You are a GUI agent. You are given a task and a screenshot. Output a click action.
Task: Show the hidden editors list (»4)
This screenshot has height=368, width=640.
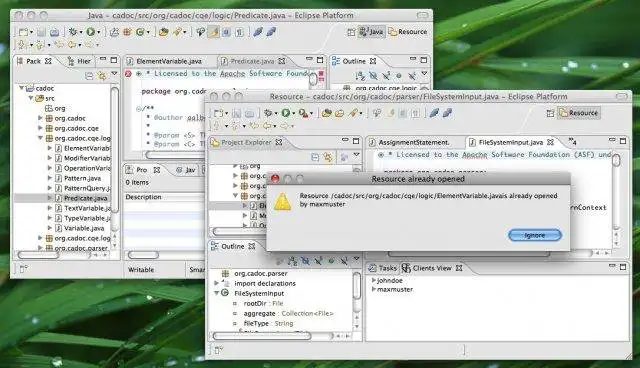[x=573, y=142]
